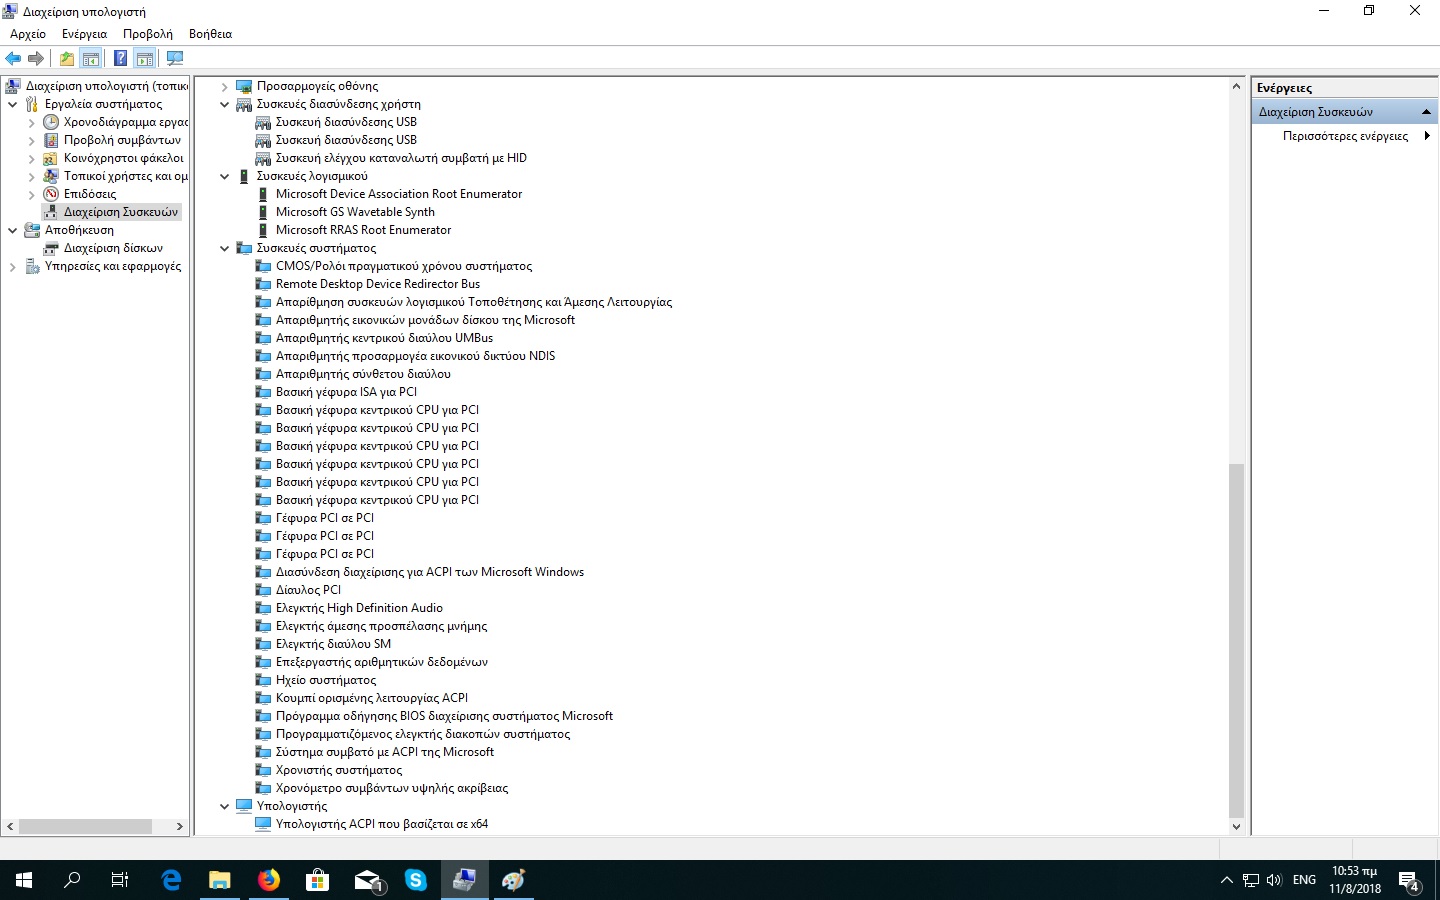Collapse the Συσκευές λογισμικού category
This screenshot has height=900, width=1440.
coord(224,176)
